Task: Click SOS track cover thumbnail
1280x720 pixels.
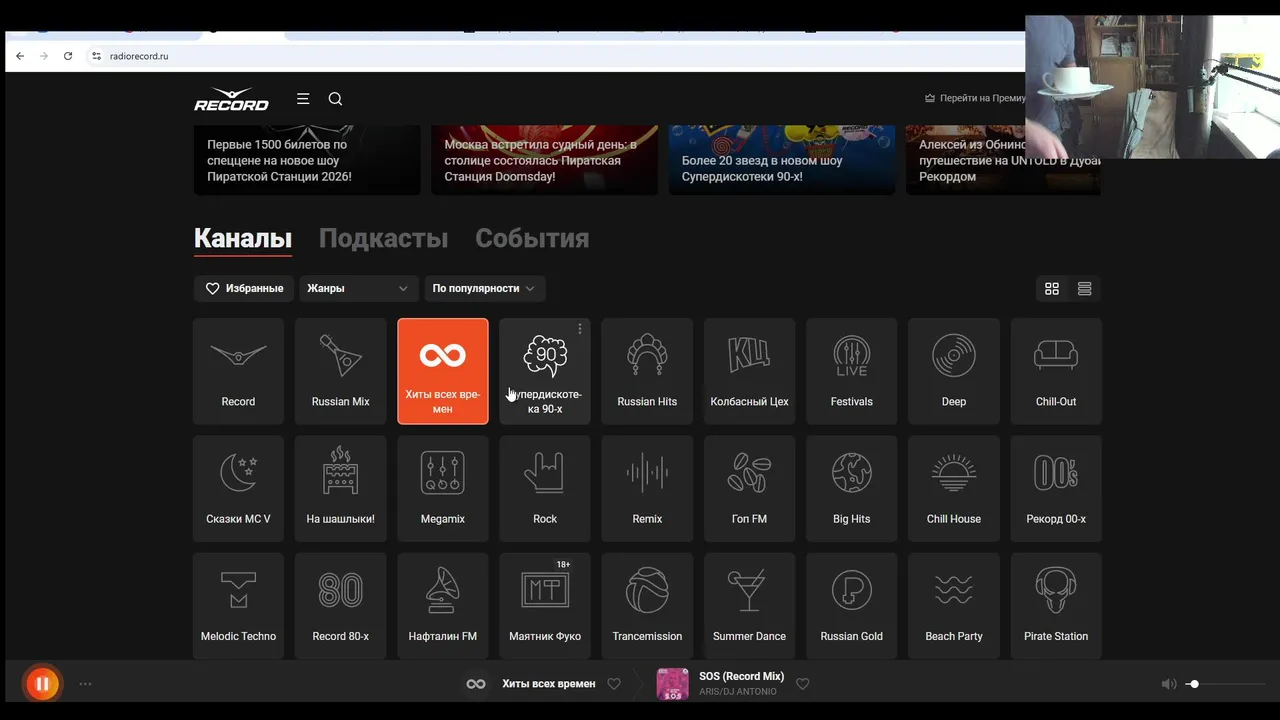Action: coord(672,684)
